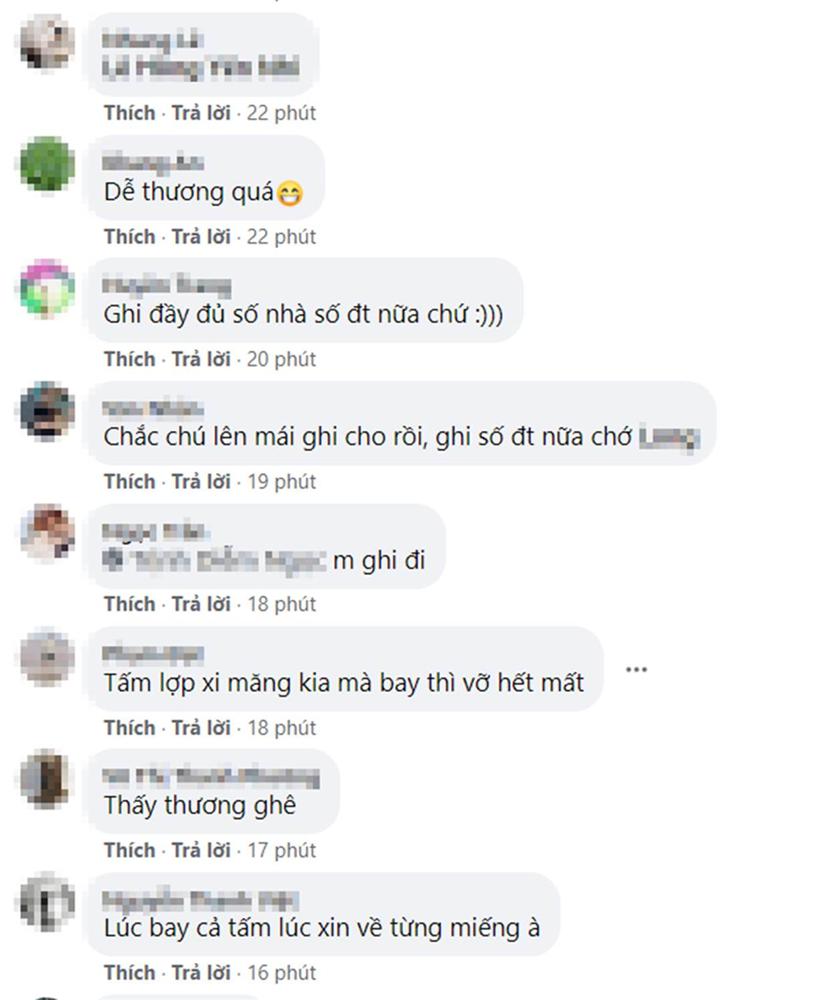Reply to the comment posted 19 phút ago
835x1000 pixels.
tap(201, 482)
